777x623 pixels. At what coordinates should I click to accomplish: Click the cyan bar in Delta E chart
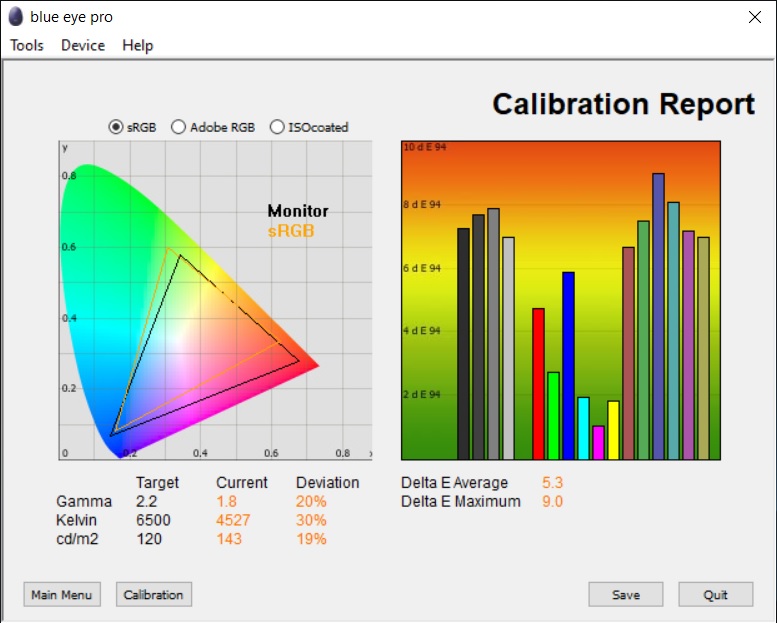pos(583,428)
